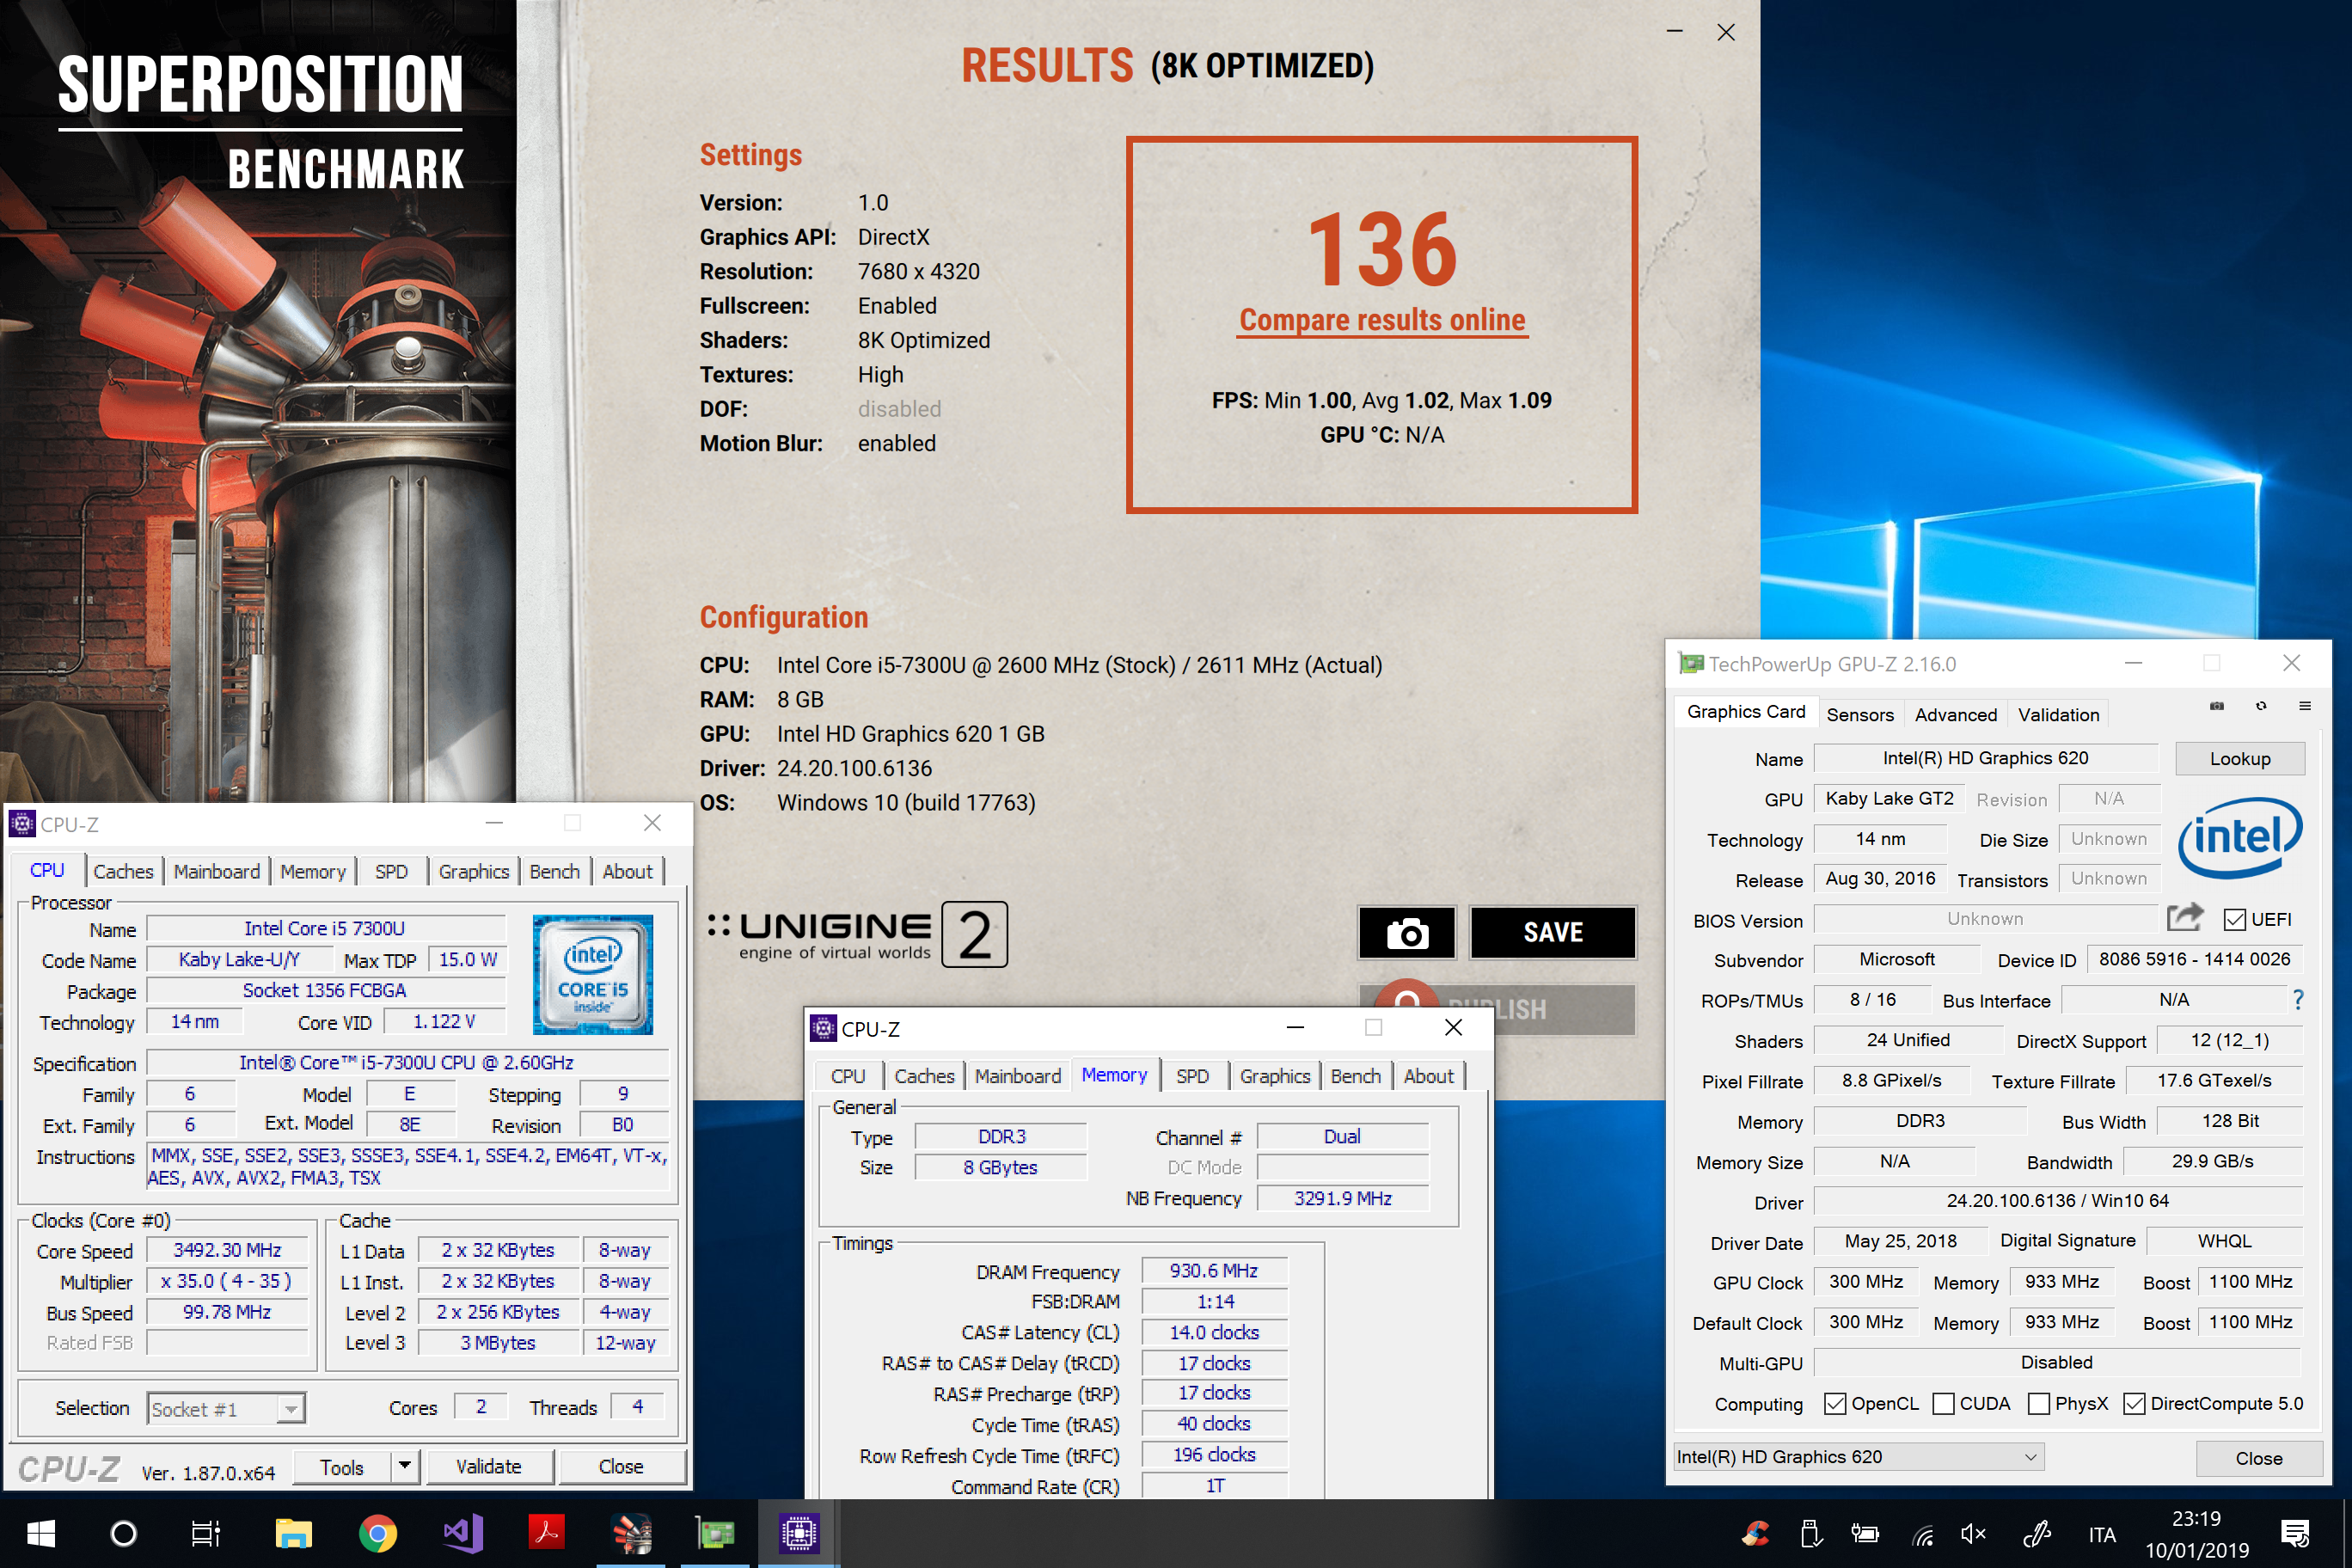Screen dimensions: 2352x1568
Task: Open the Memory tab in left CPU-Z window
Action: 313,871
